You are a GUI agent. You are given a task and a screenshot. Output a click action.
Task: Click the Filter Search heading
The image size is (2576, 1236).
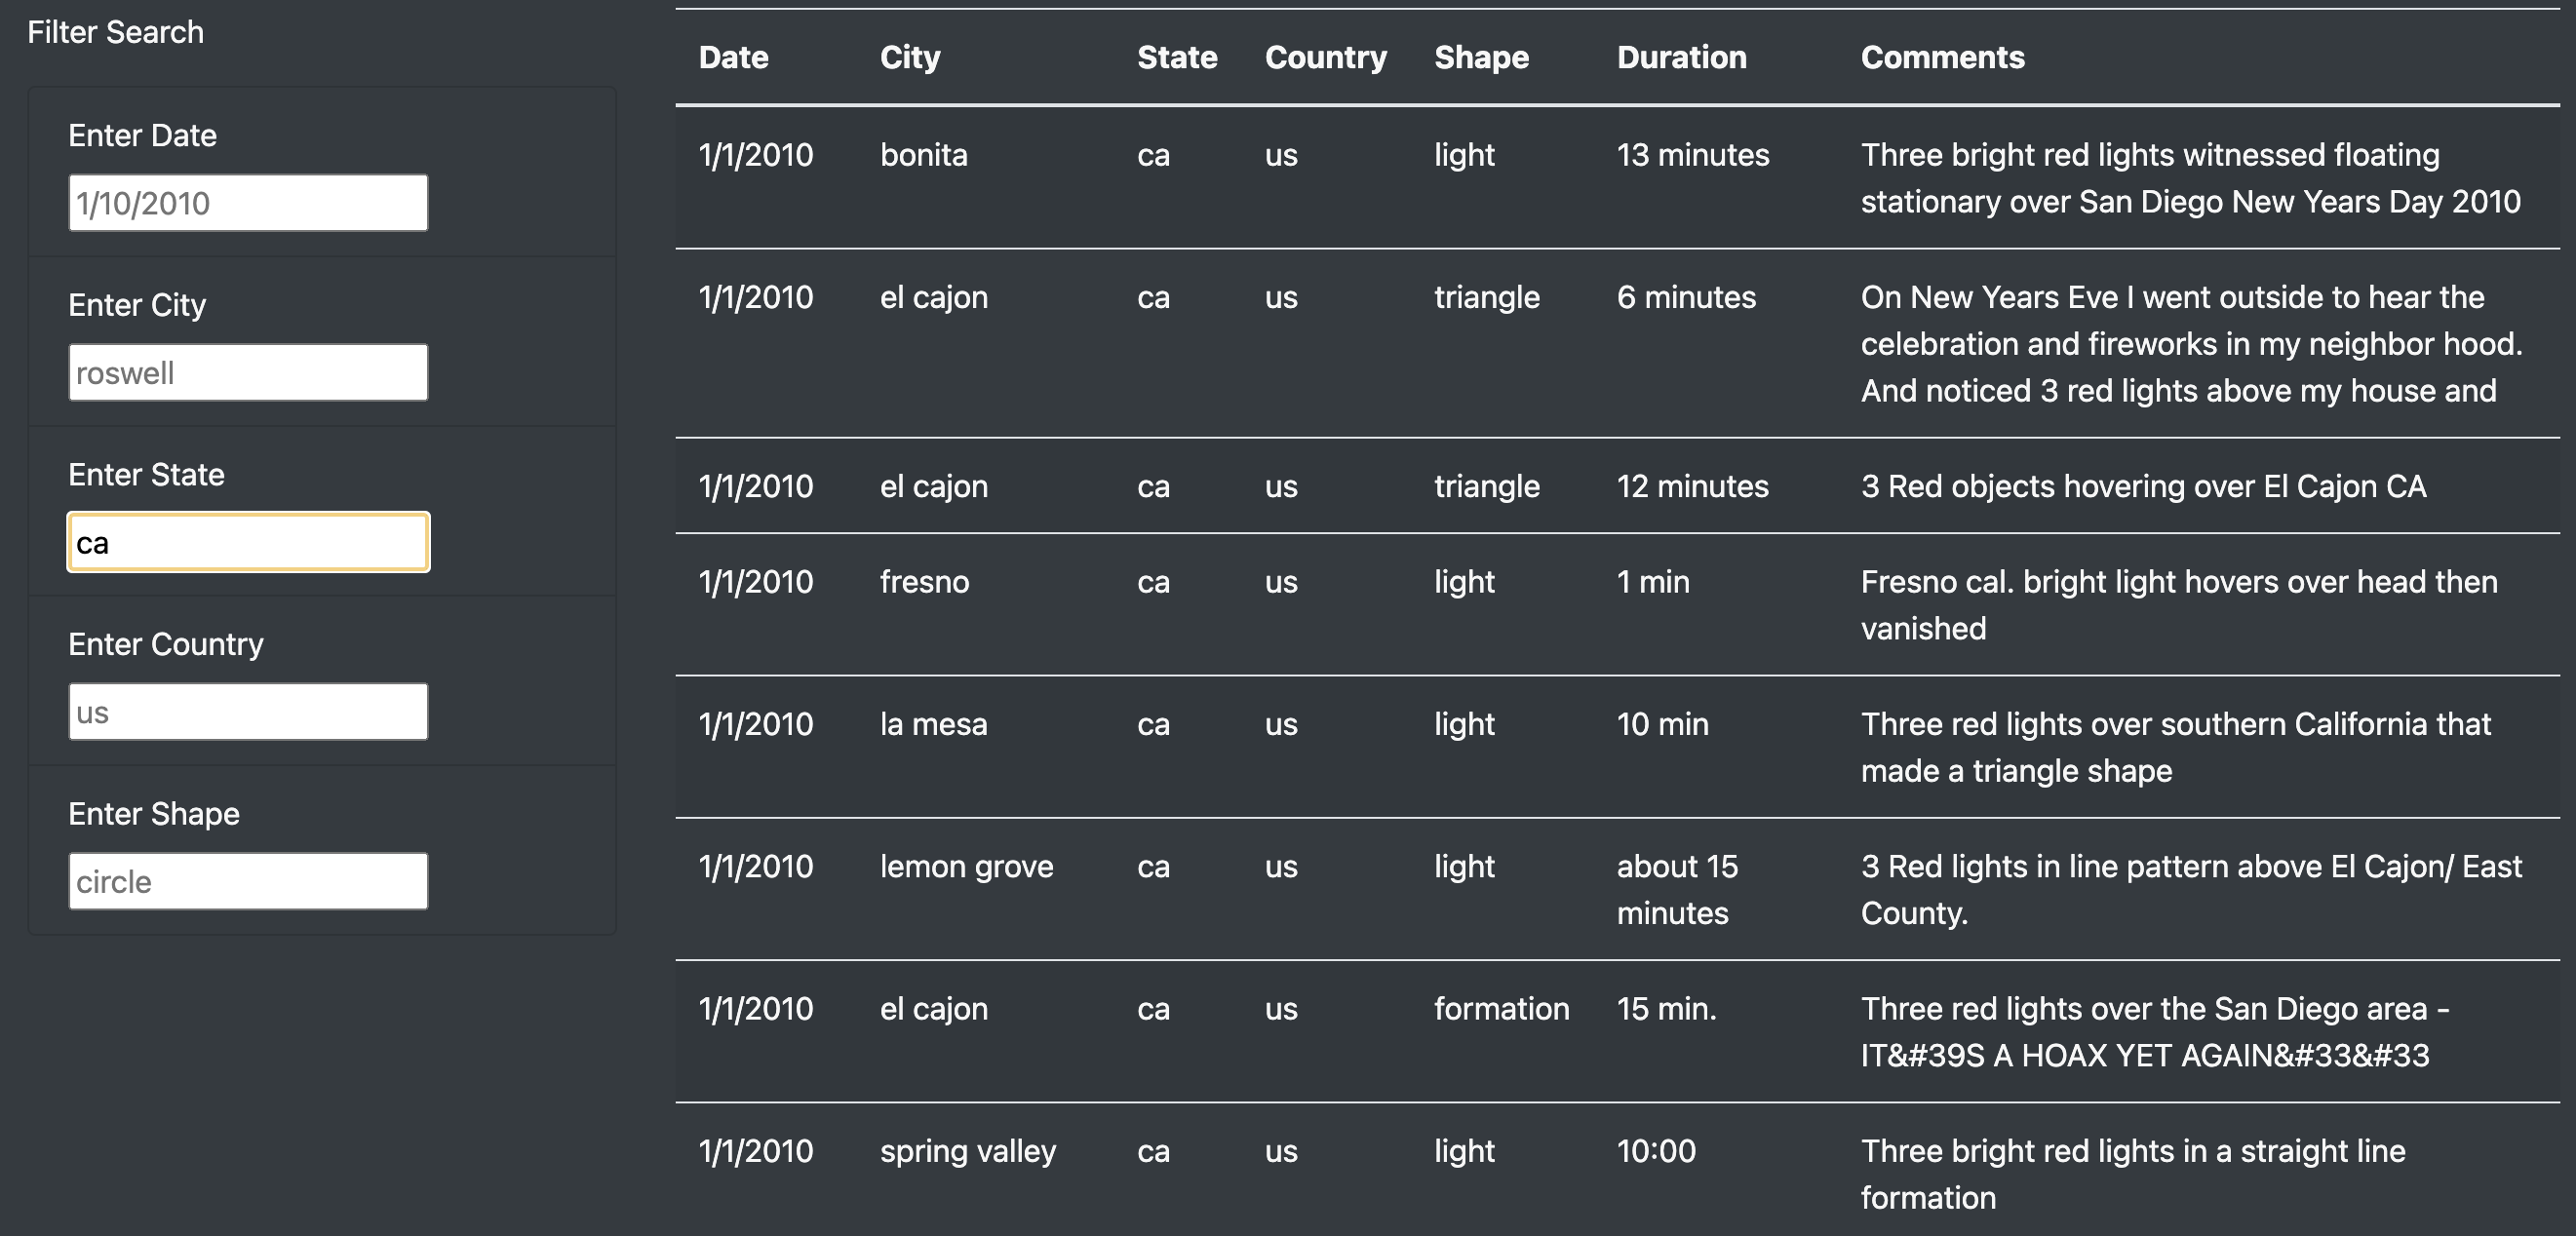(115, 32)
